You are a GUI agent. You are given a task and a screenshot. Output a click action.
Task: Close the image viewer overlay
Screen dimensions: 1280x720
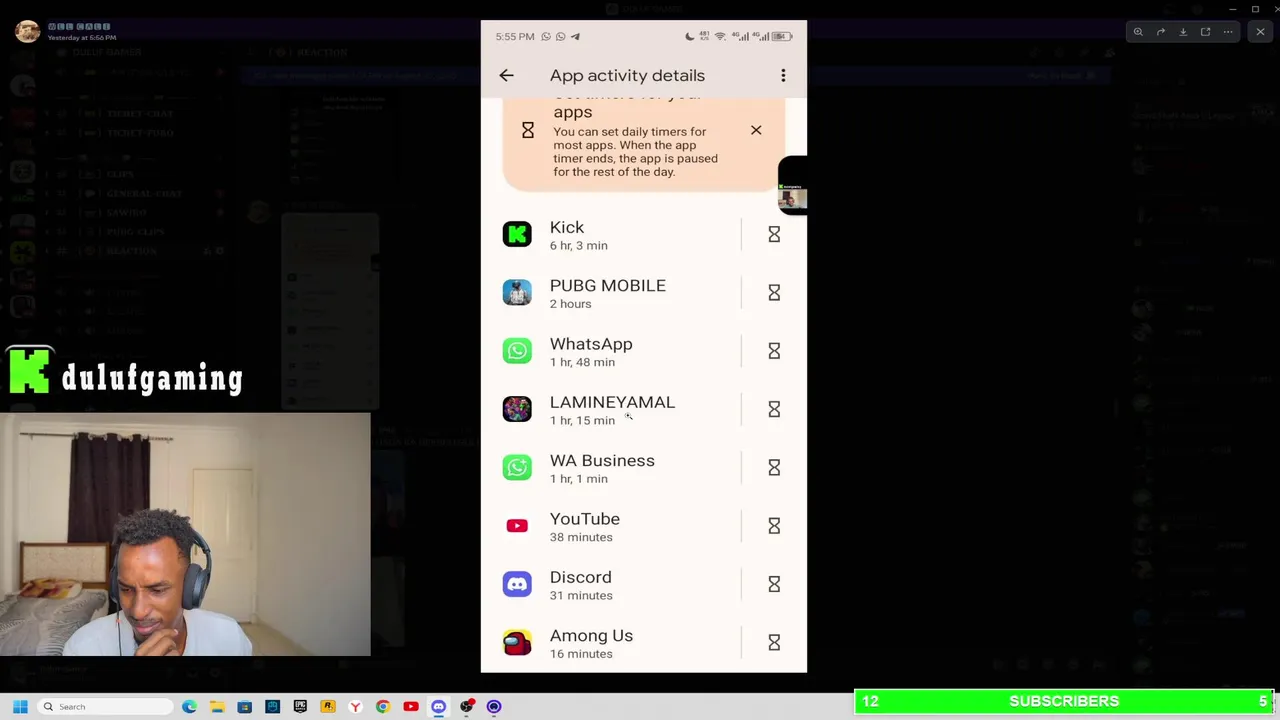(1260, 32)
